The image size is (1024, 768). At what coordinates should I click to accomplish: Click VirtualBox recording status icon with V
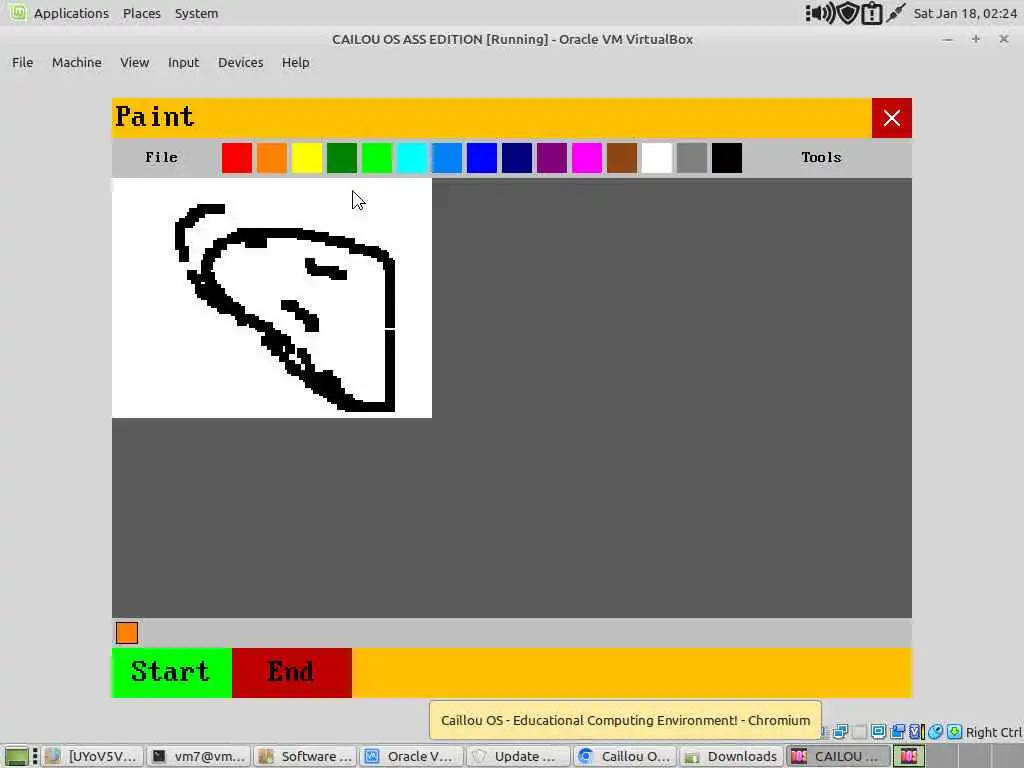(x=916, y=731)
